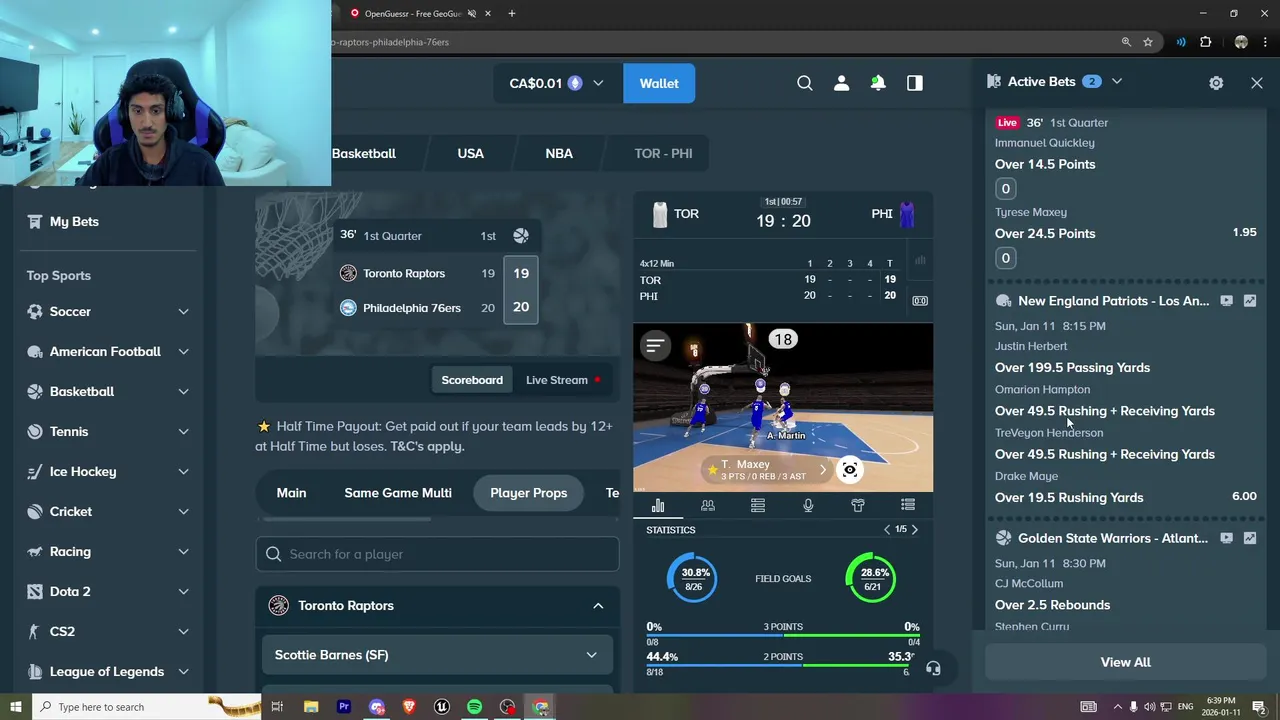Screen dimensions: 1280x720
Task: Open T&C's apply link
Action: coord(427,446)
